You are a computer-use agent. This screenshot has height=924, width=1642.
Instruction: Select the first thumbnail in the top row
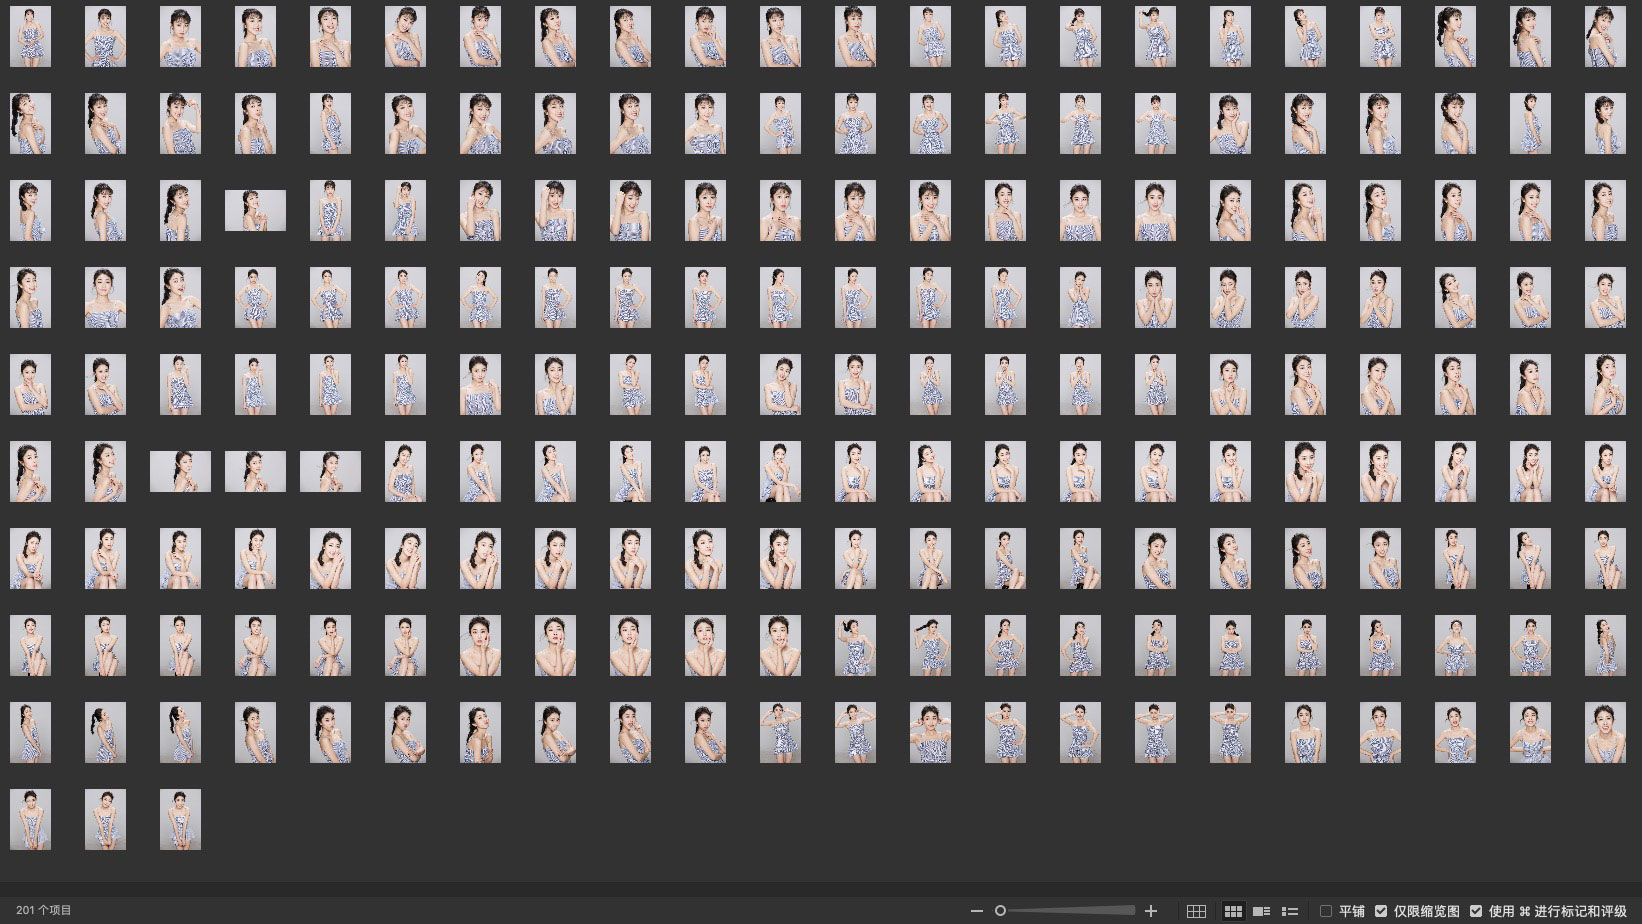[x=30, y=37]
